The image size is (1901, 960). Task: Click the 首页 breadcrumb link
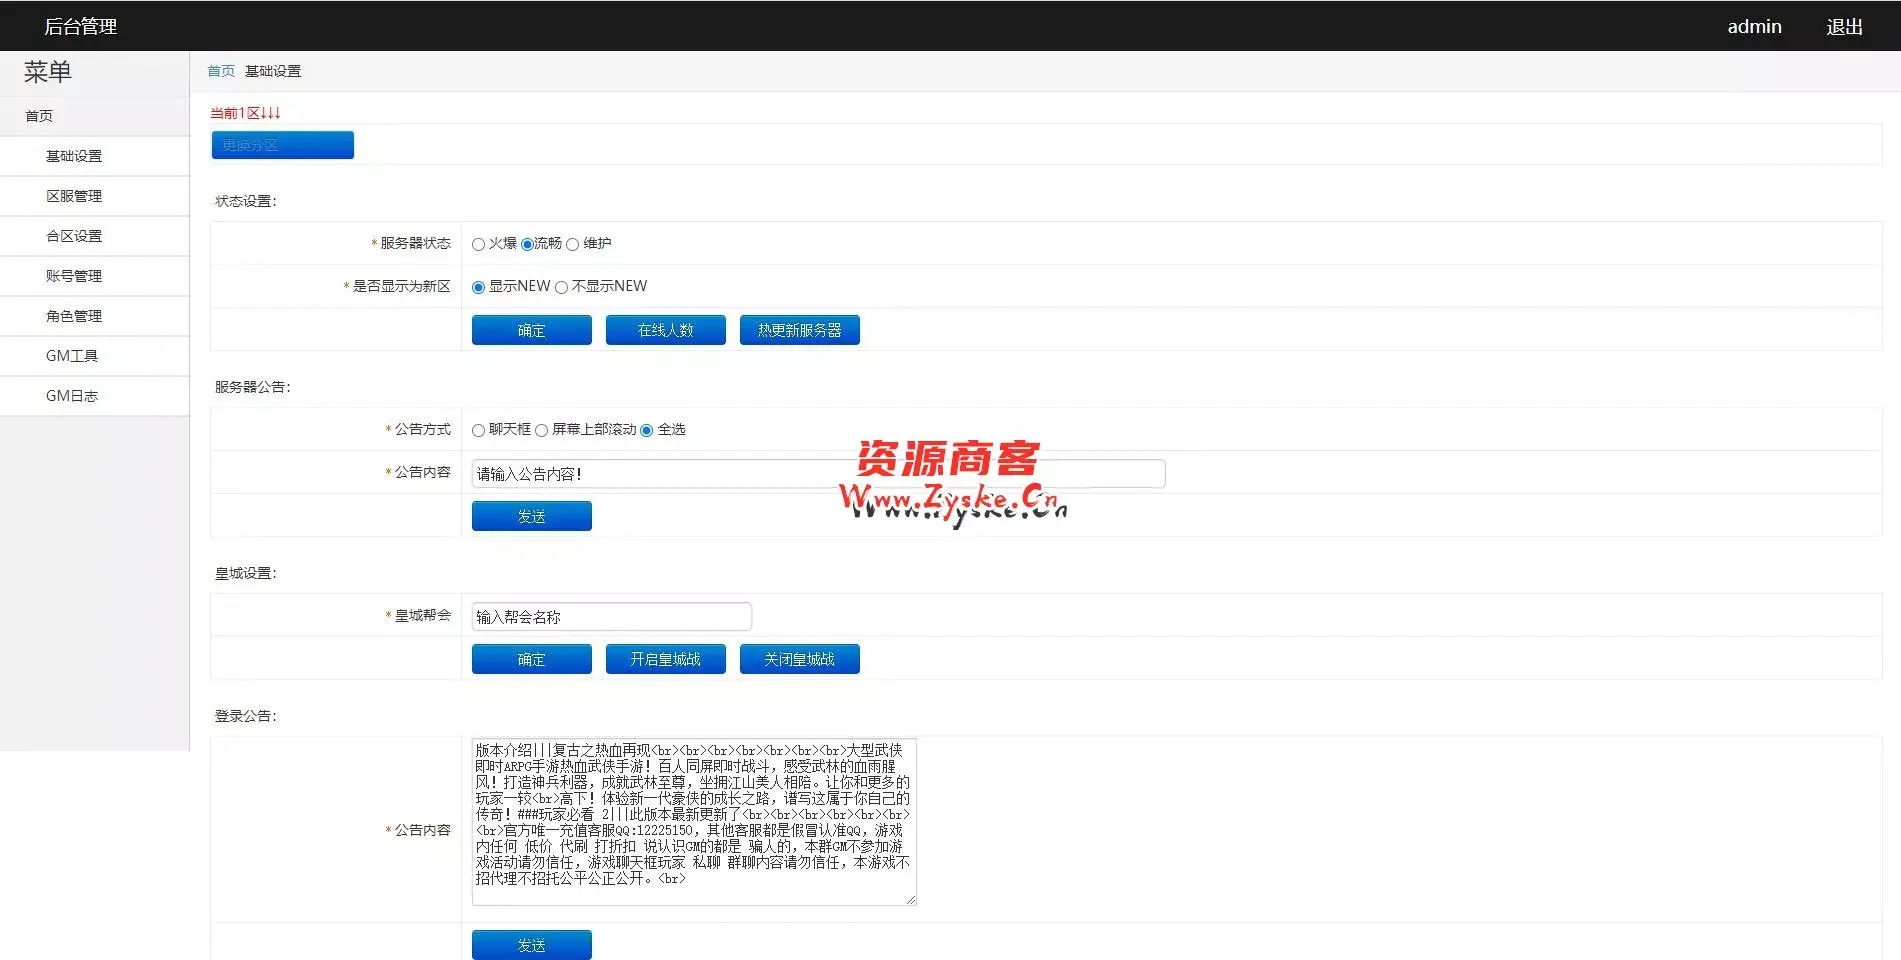[x=221, y=71]
